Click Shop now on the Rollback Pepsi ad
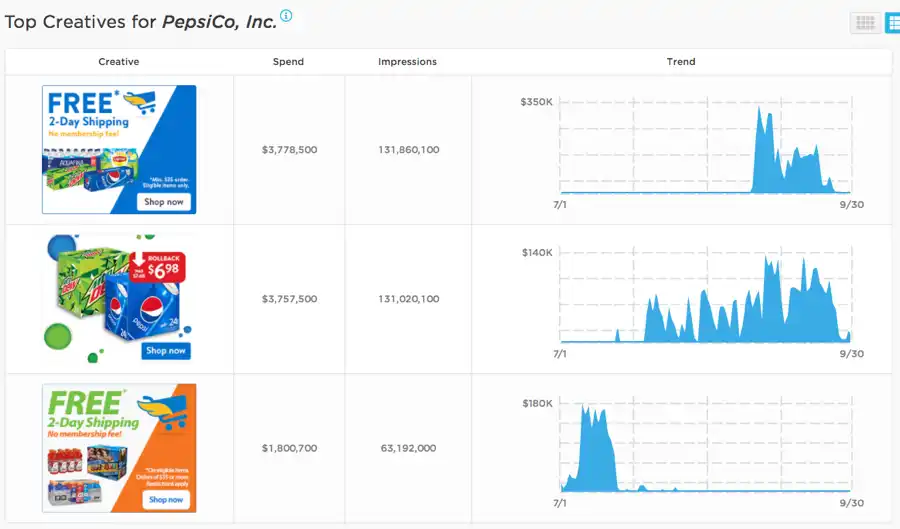Viewport: 900px width, 529px height. pyautogui.click(x=165, y=351)
